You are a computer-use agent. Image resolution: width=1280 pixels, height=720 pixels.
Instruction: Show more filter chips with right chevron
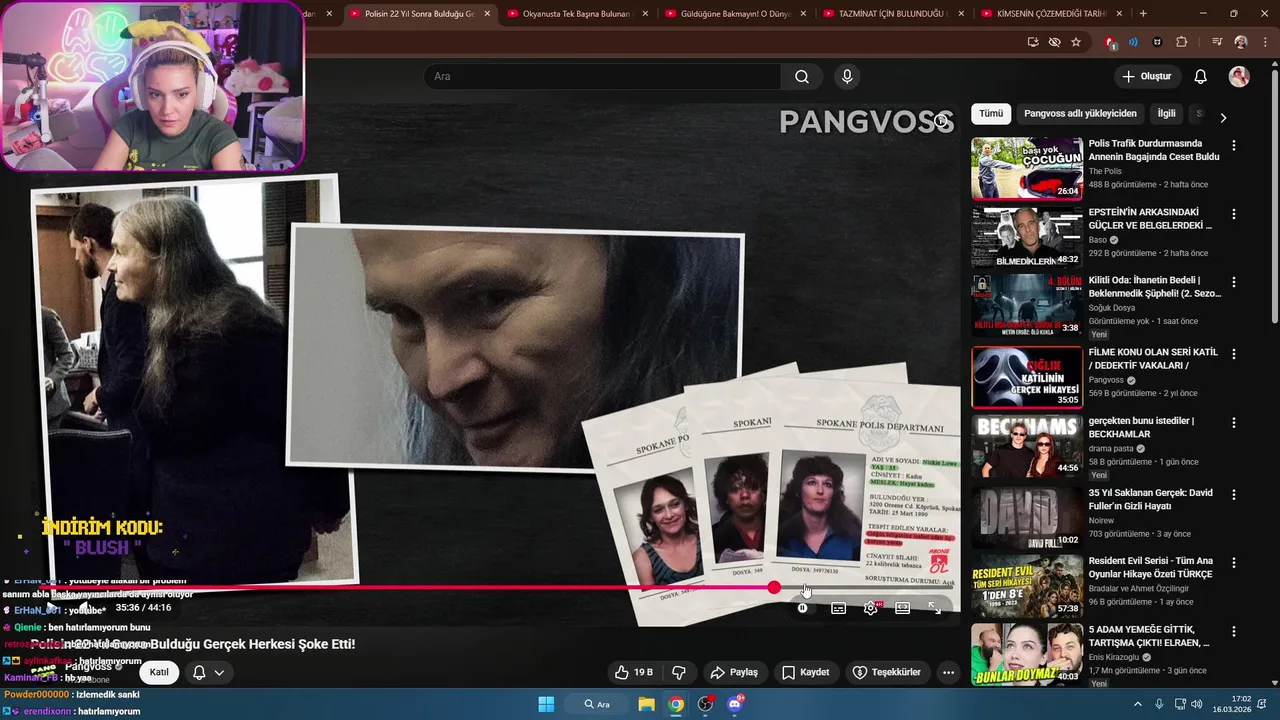click(1223, 117)
